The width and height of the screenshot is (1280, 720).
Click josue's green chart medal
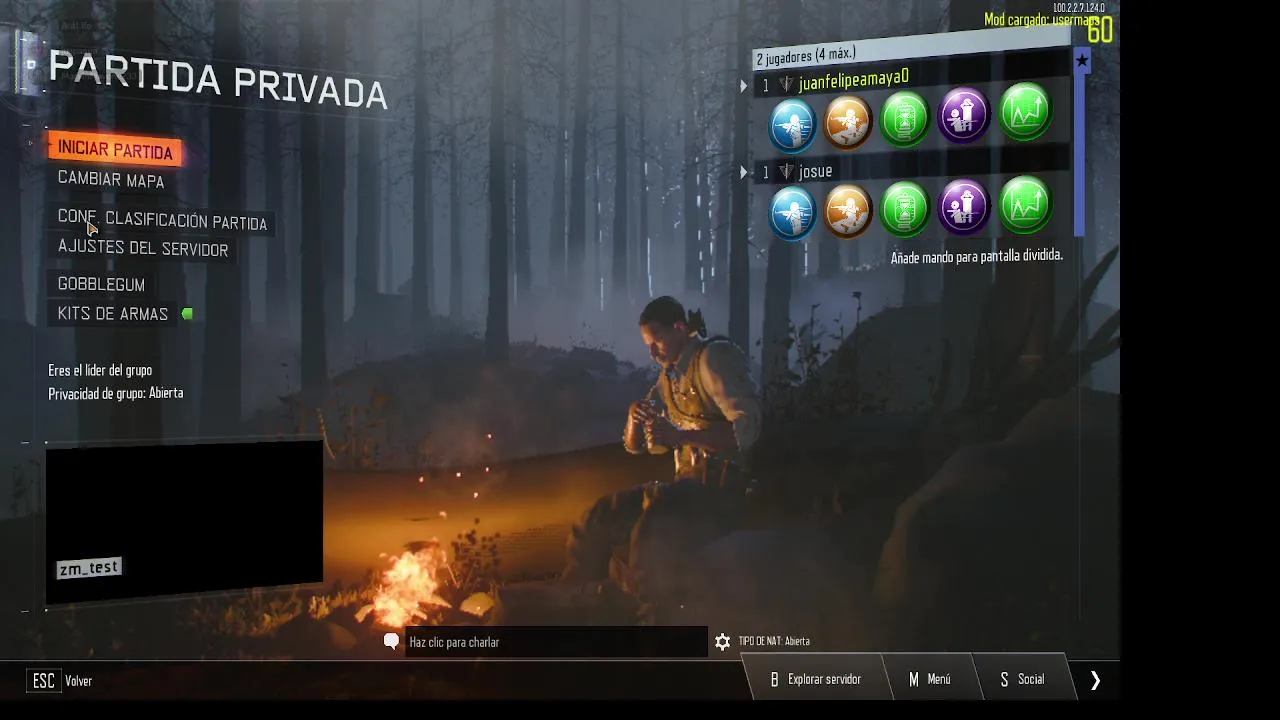coord(1025,203)
